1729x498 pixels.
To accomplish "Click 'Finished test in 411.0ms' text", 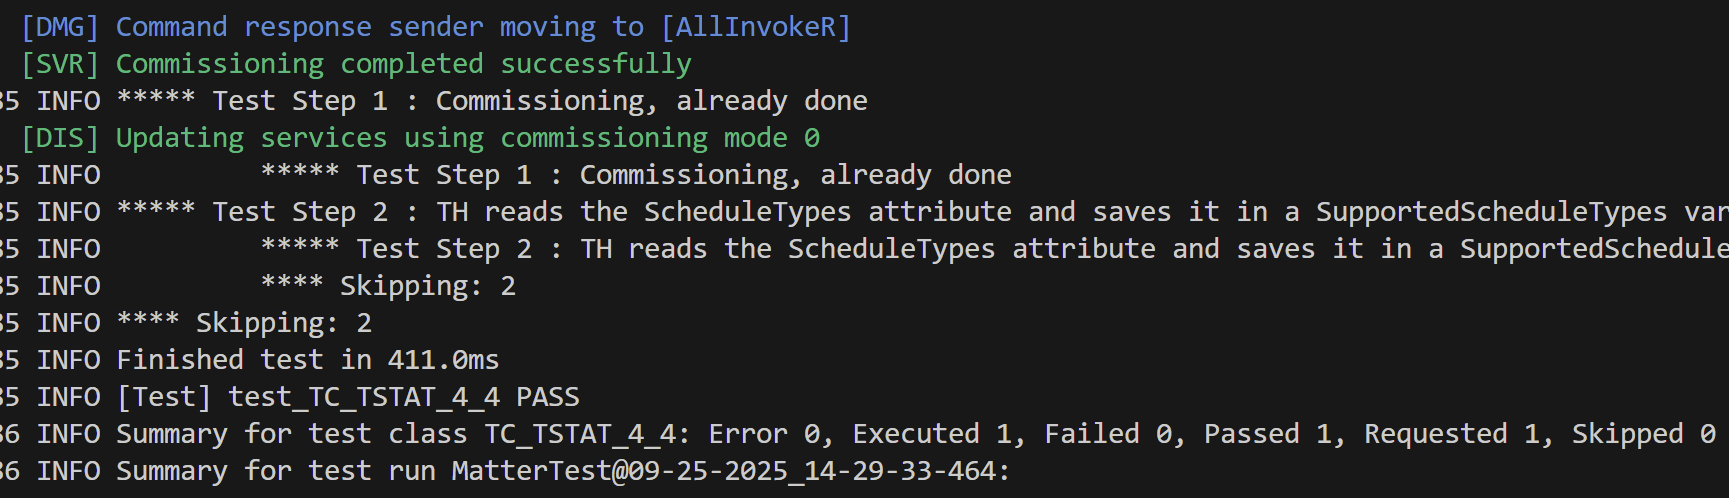I will pos(307,360).
